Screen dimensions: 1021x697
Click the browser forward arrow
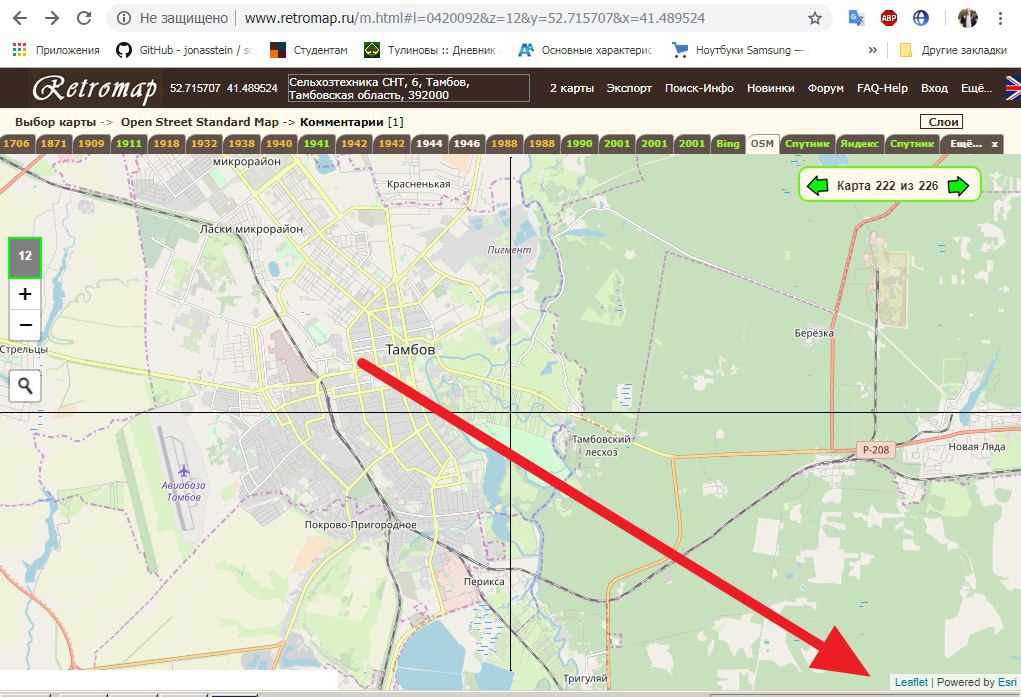52,18
